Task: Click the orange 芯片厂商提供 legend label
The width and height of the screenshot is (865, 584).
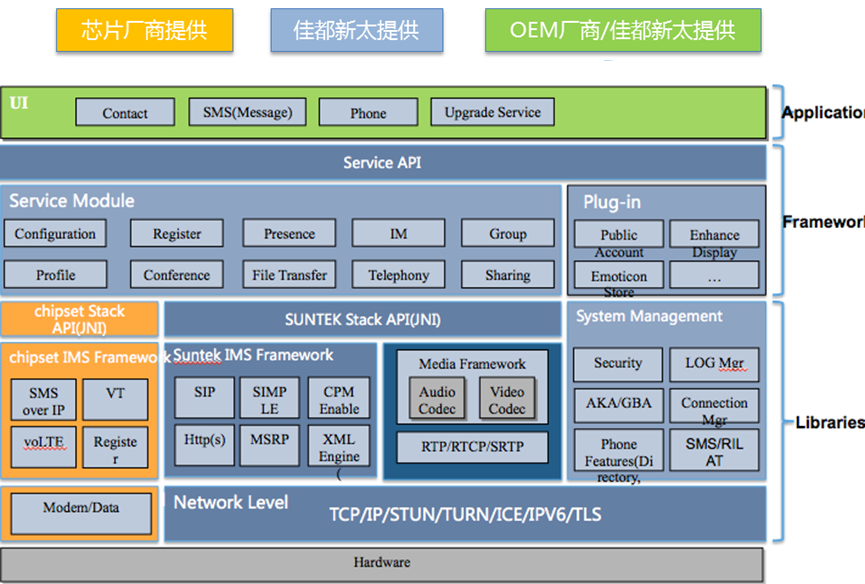Action: 146,30
